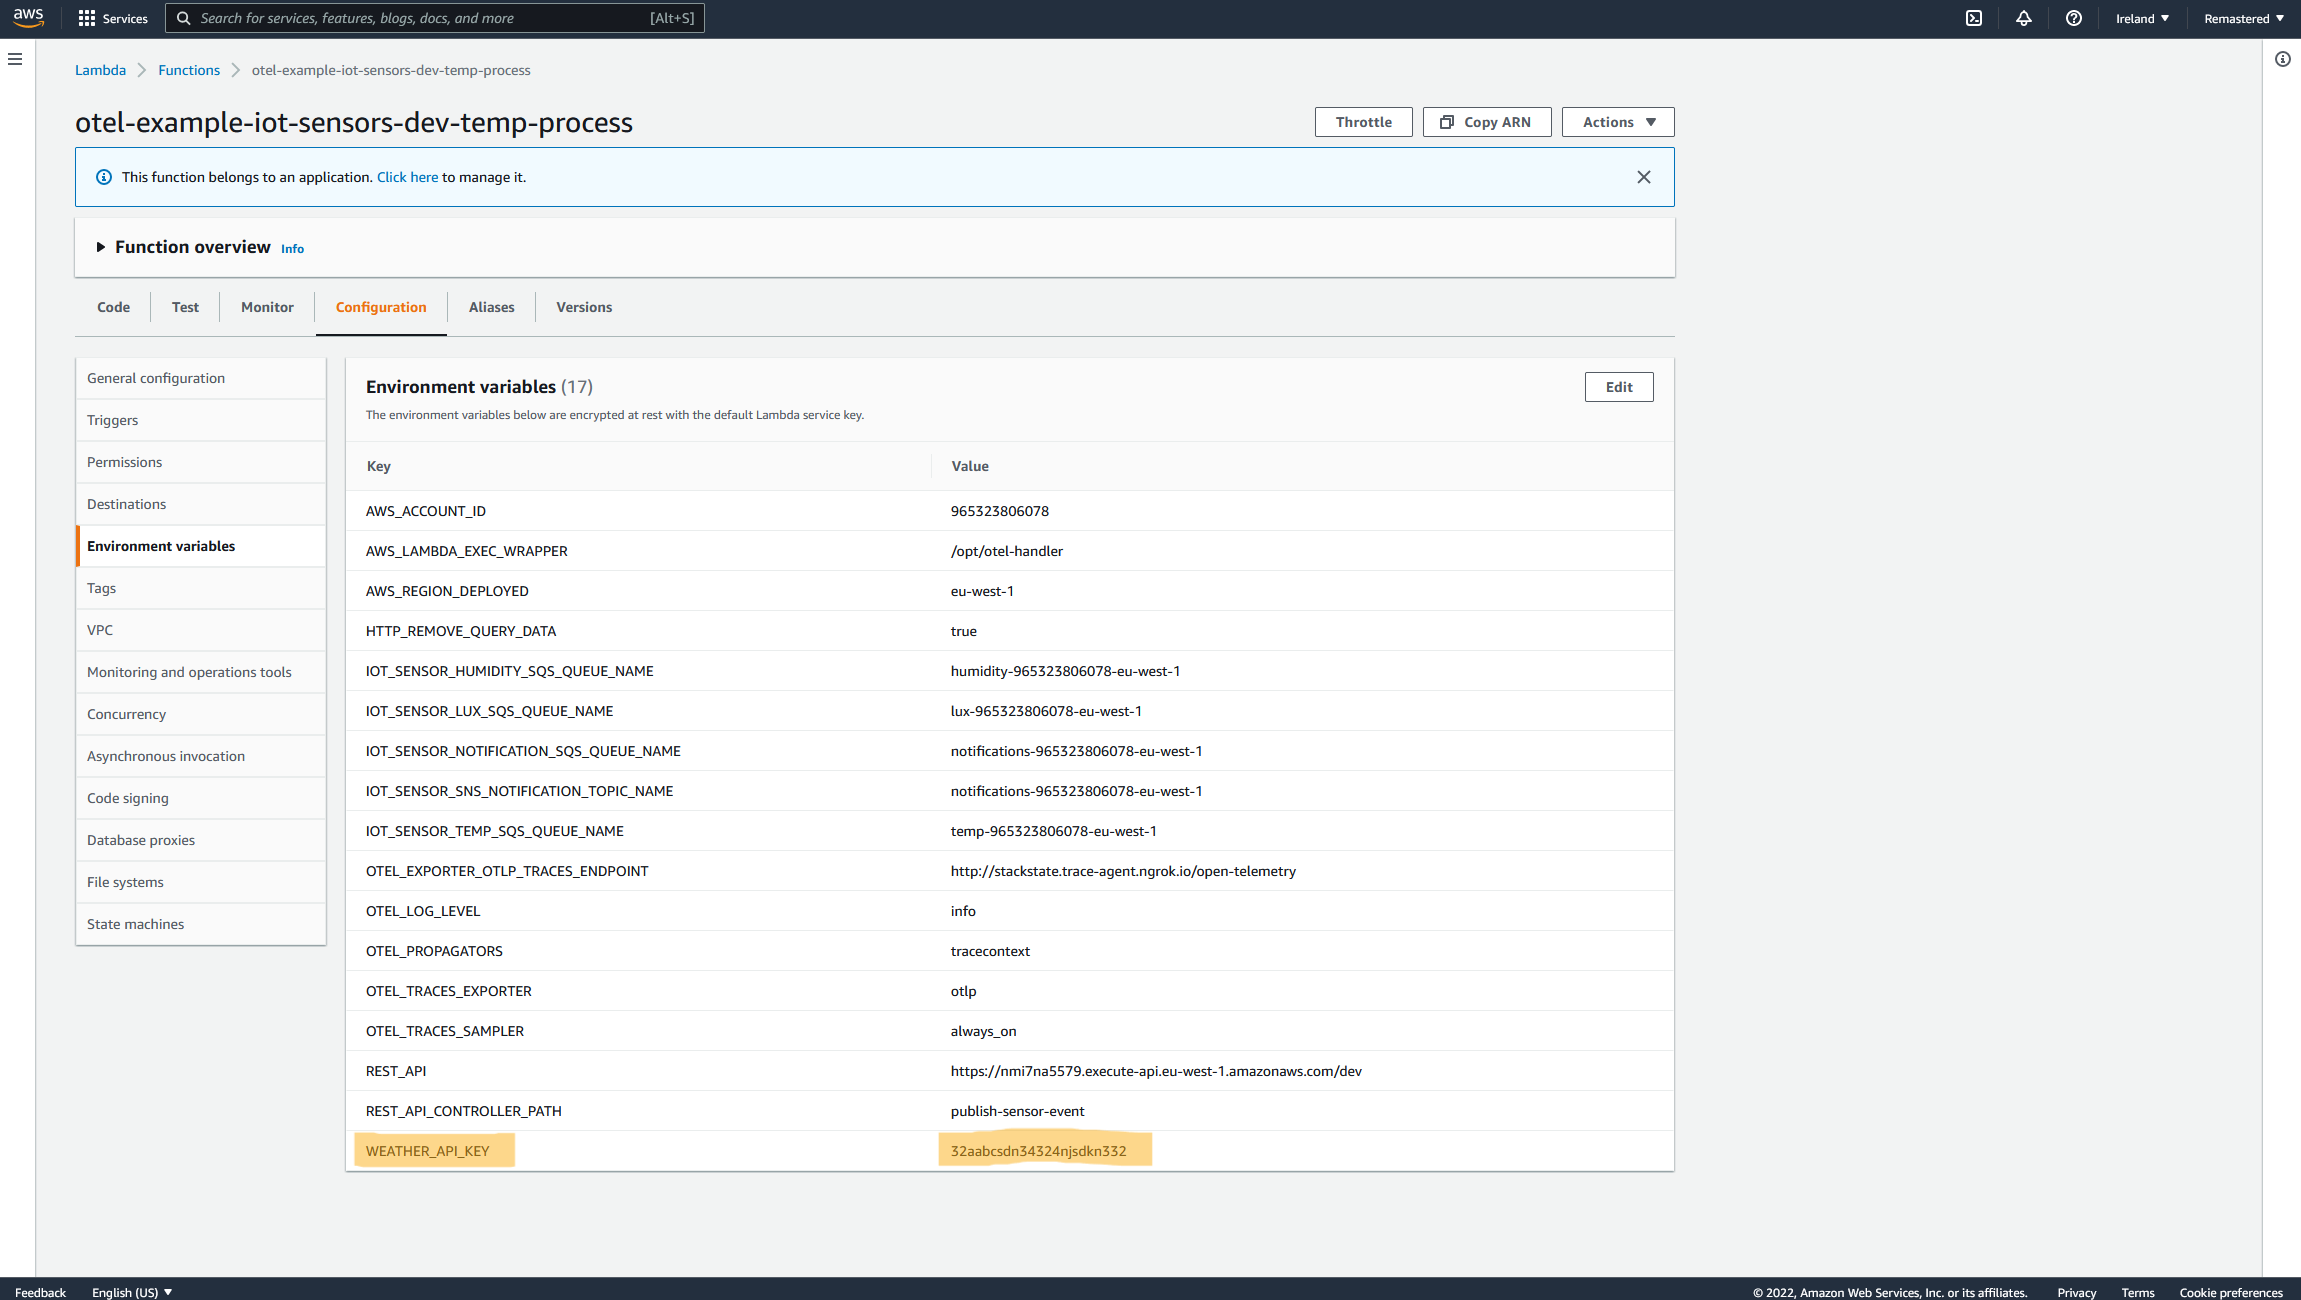Open the Privacy footer link

coord(2076,1292)
